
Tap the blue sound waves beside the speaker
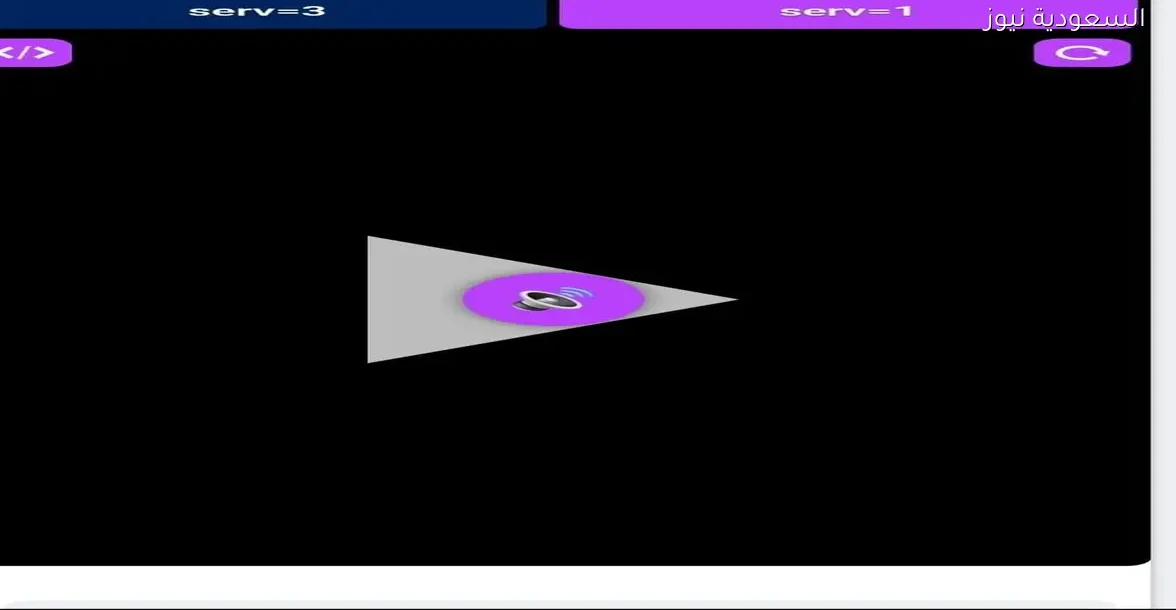576,295
